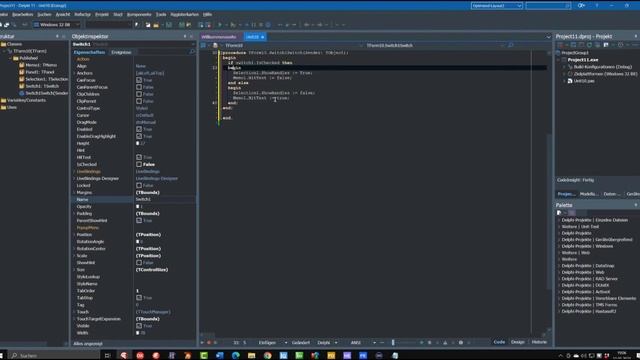Open the Projekt menu
Viewport: 640px width, 360px height.
[102, 14]
